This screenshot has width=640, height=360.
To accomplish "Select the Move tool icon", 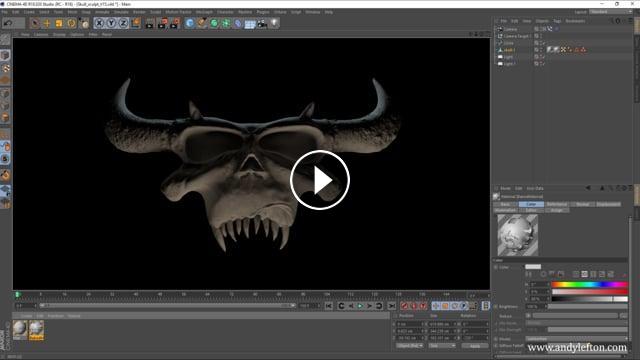I will [47, 23].
